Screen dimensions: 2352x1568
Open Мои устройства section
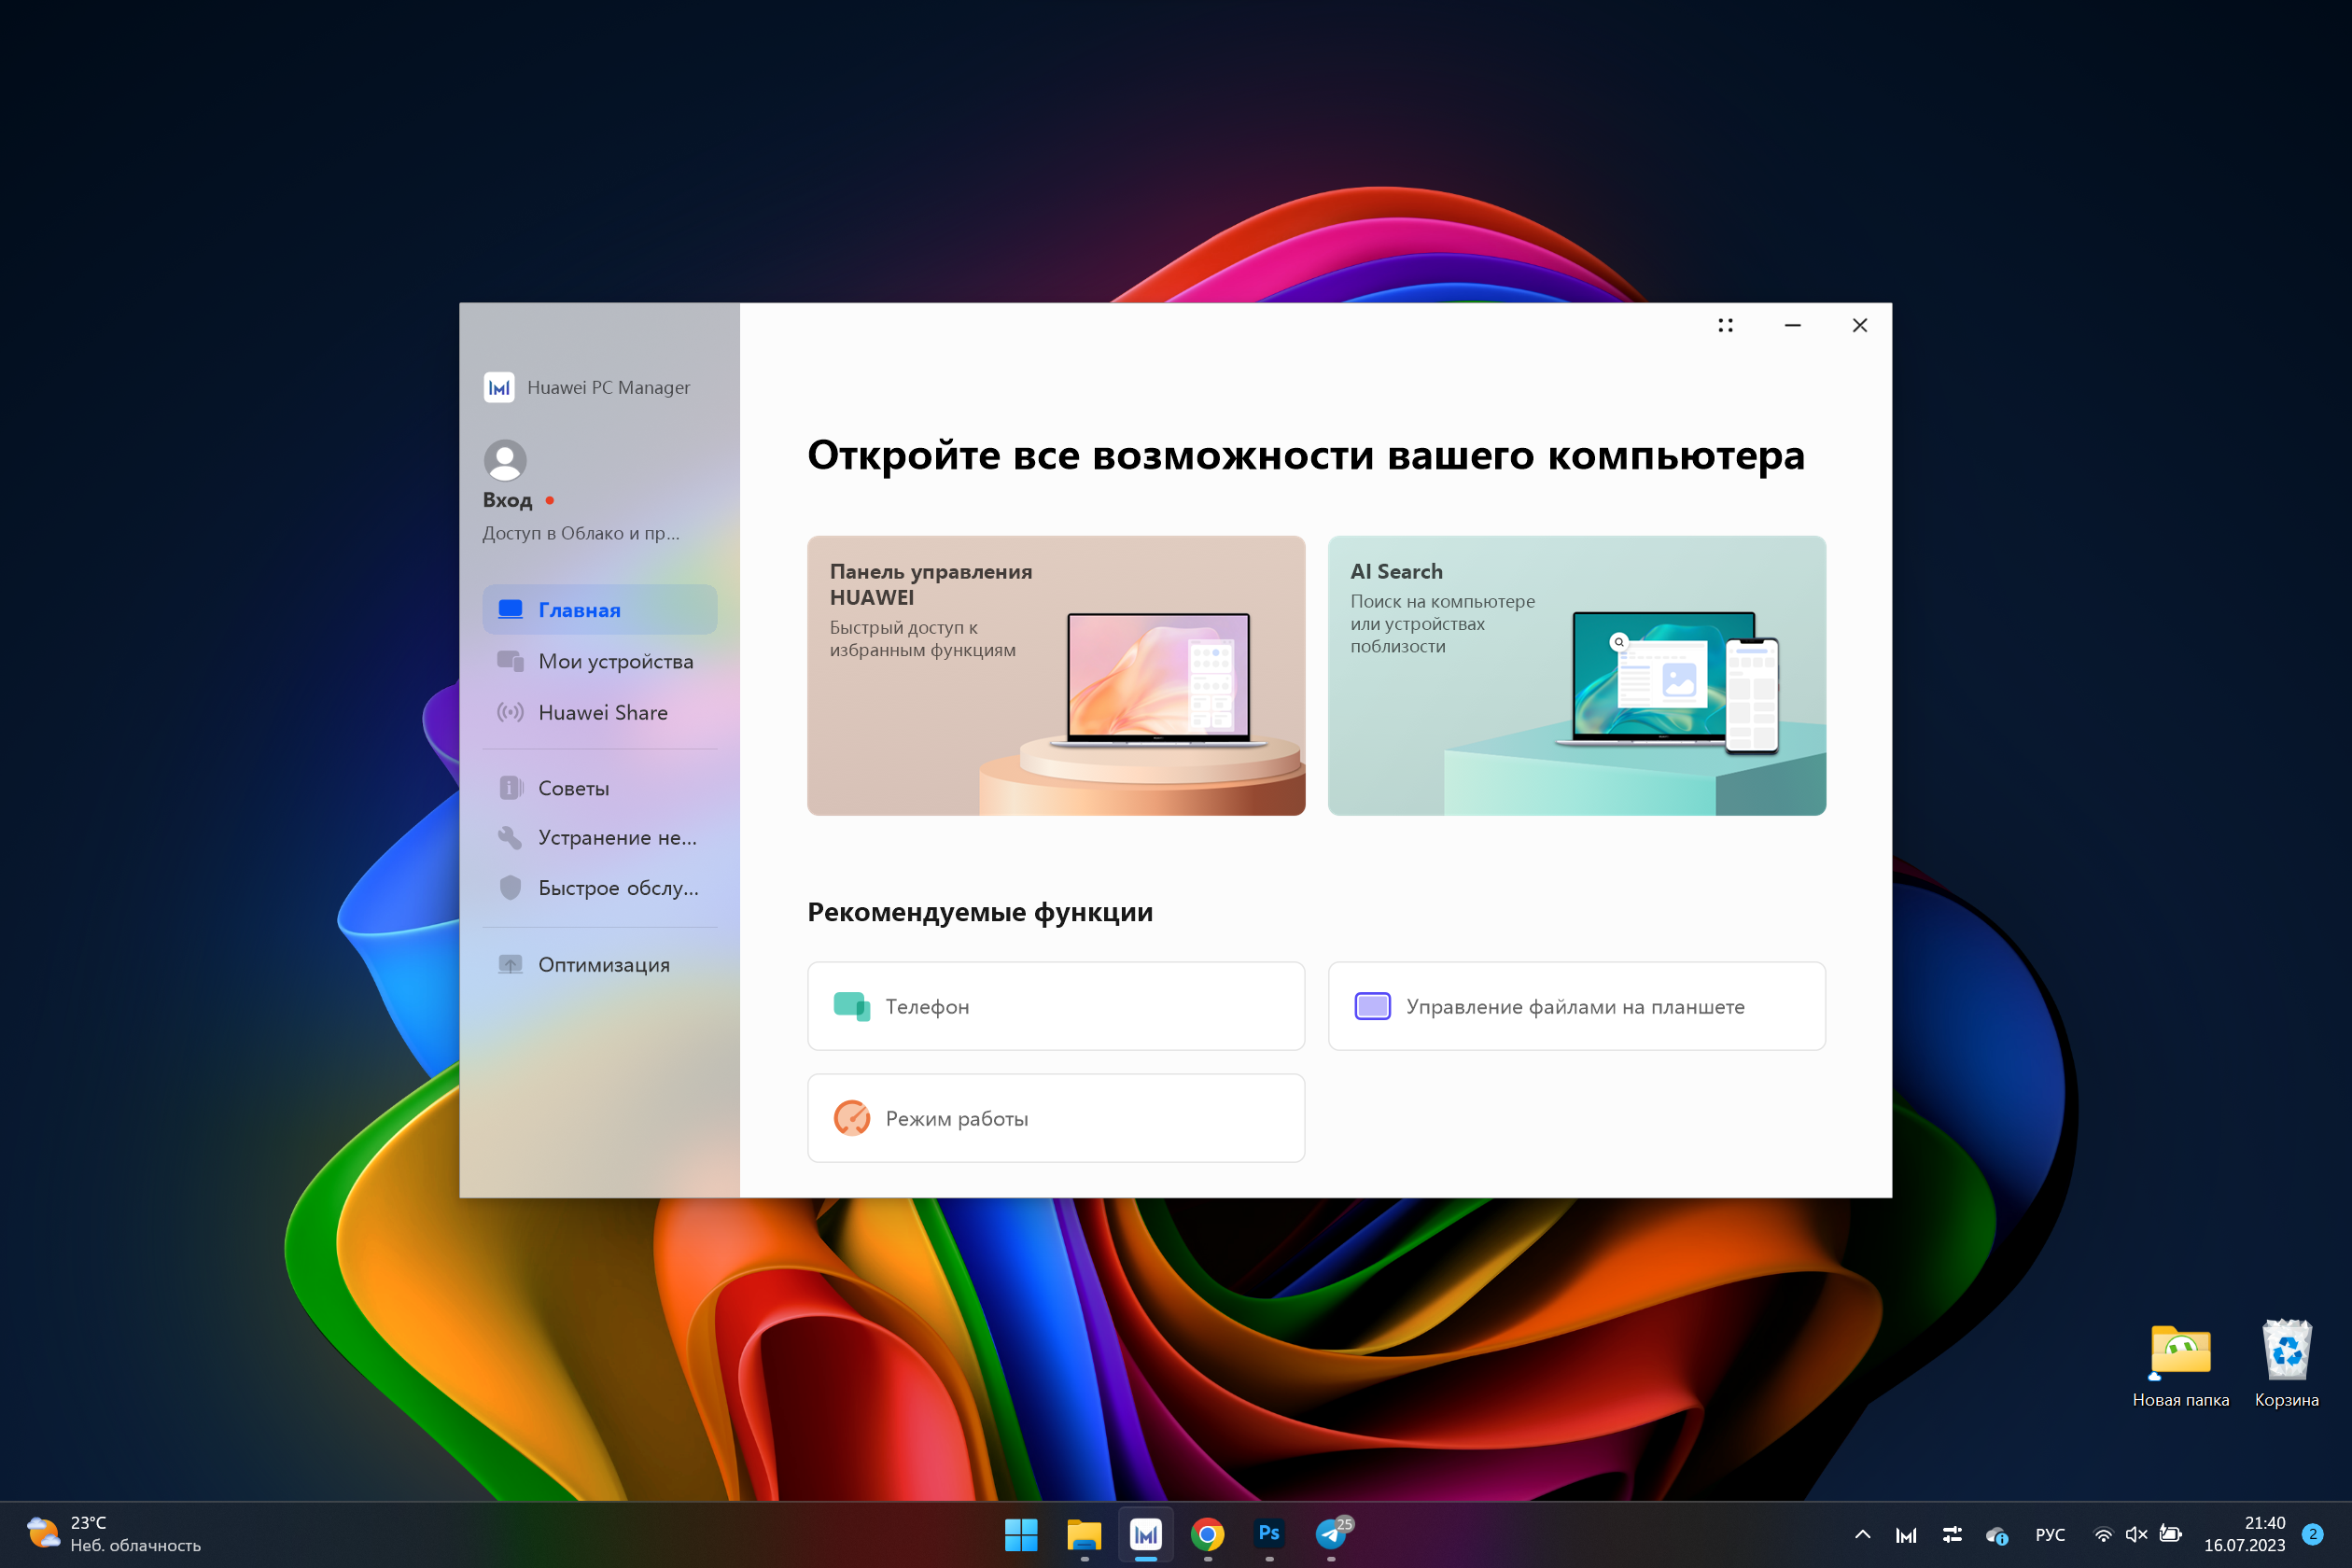tap(599, 661)
